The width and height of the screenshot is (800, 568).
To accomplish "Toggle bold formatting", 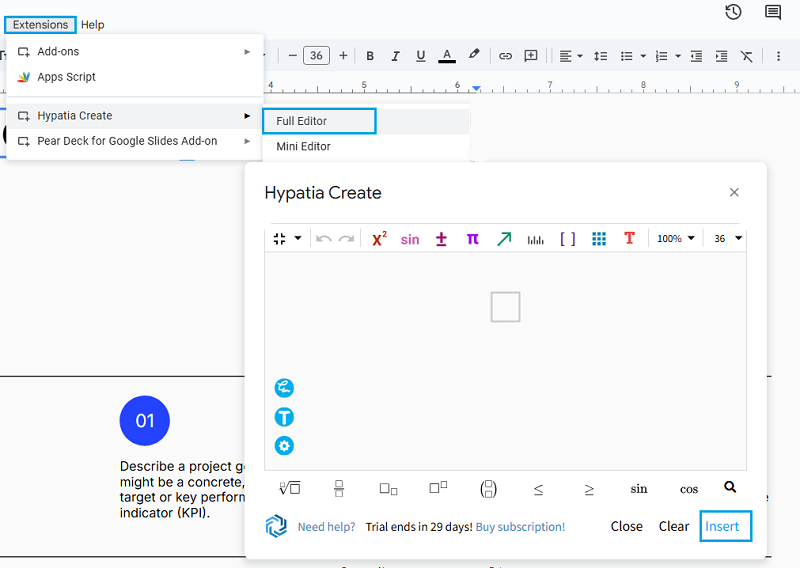I will (x=370, y=56).
